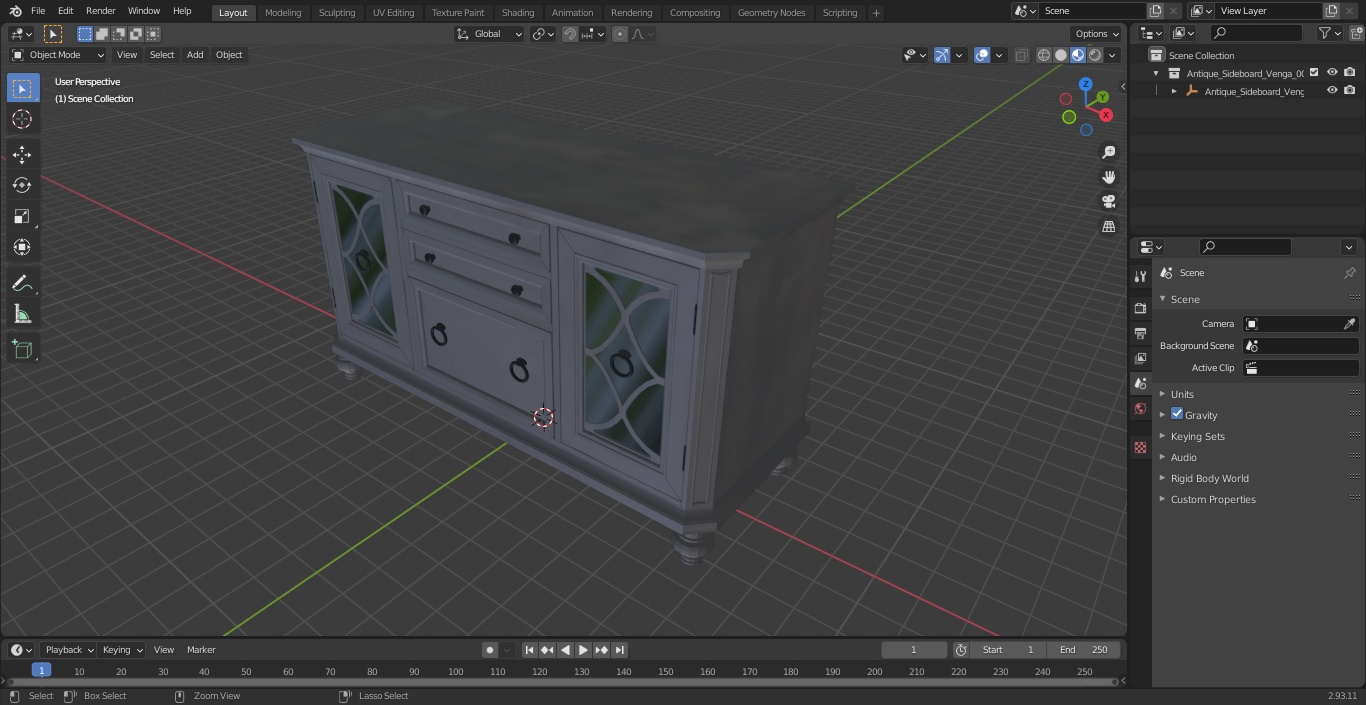1366x705 pixels.
Task: Toggle proportional editing in header
Action: point(620,34)
